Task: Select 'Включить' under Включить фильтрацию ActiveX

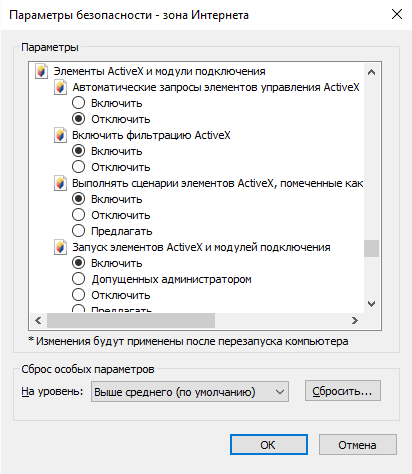Action: (x=78, y=151)
